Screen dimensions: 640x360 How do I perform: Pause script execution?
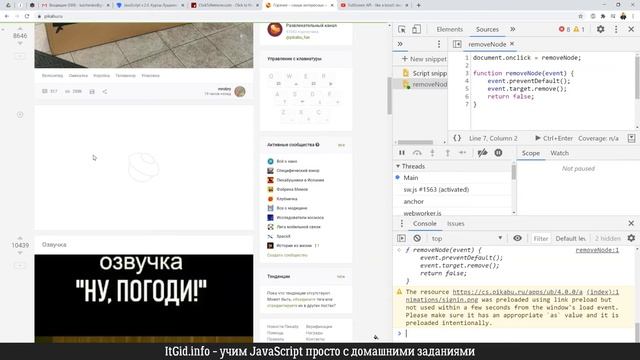(x=402, y=153)
